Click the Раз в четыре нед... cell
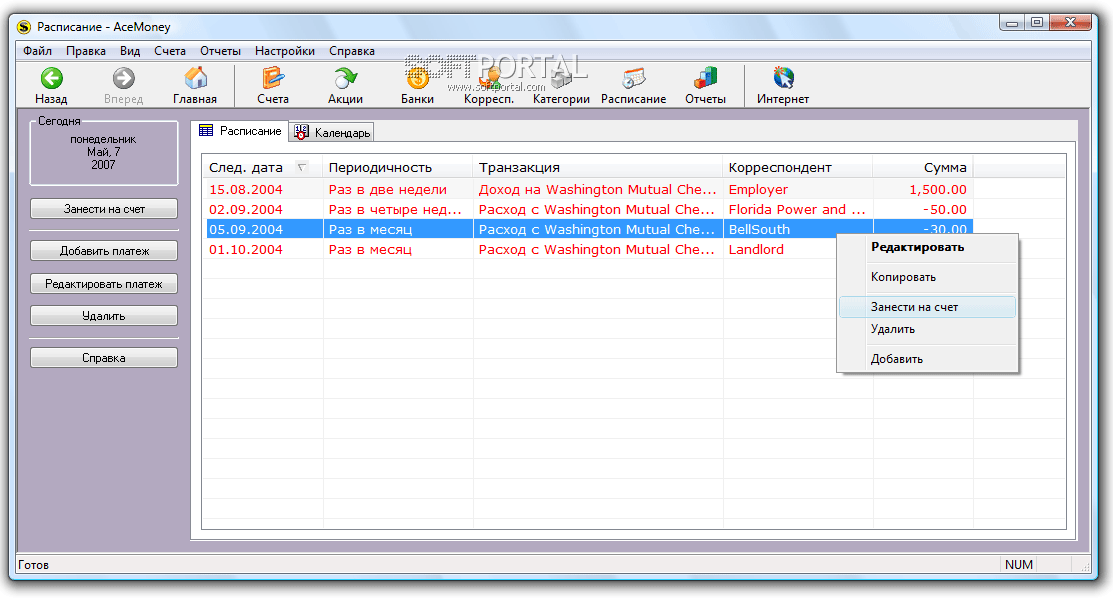 coord(398,210)
